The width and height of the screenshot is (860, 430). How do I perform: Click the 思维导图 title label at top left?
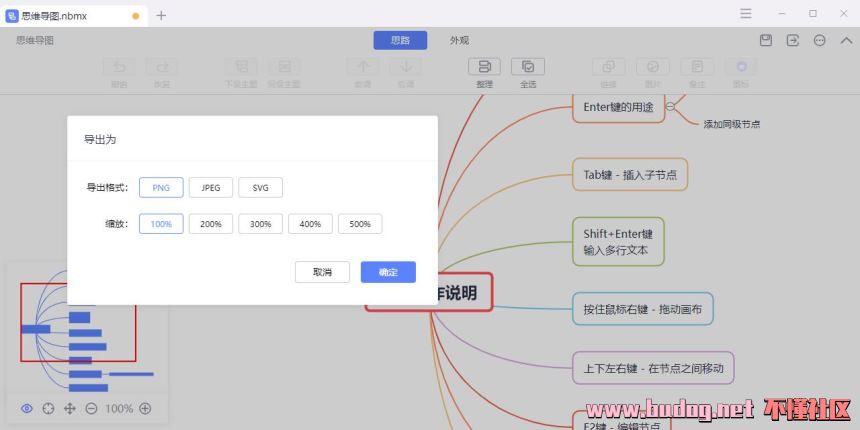pos(35,41)
